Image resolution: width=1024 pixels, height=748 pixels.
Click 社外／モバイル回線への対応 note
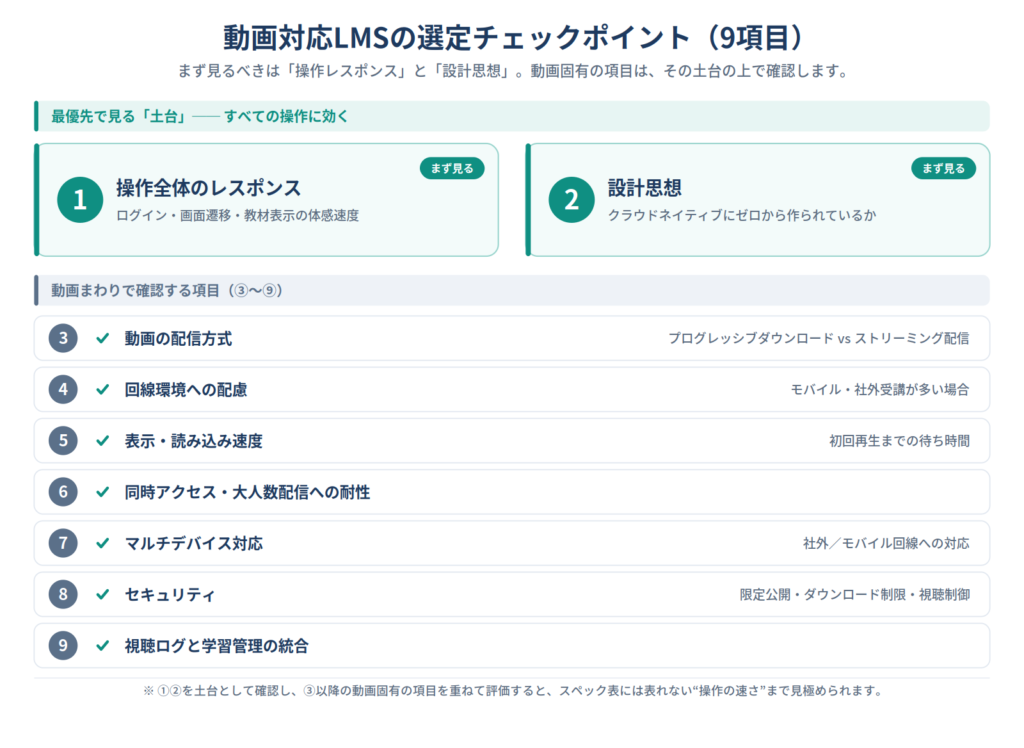click(887, 544)
